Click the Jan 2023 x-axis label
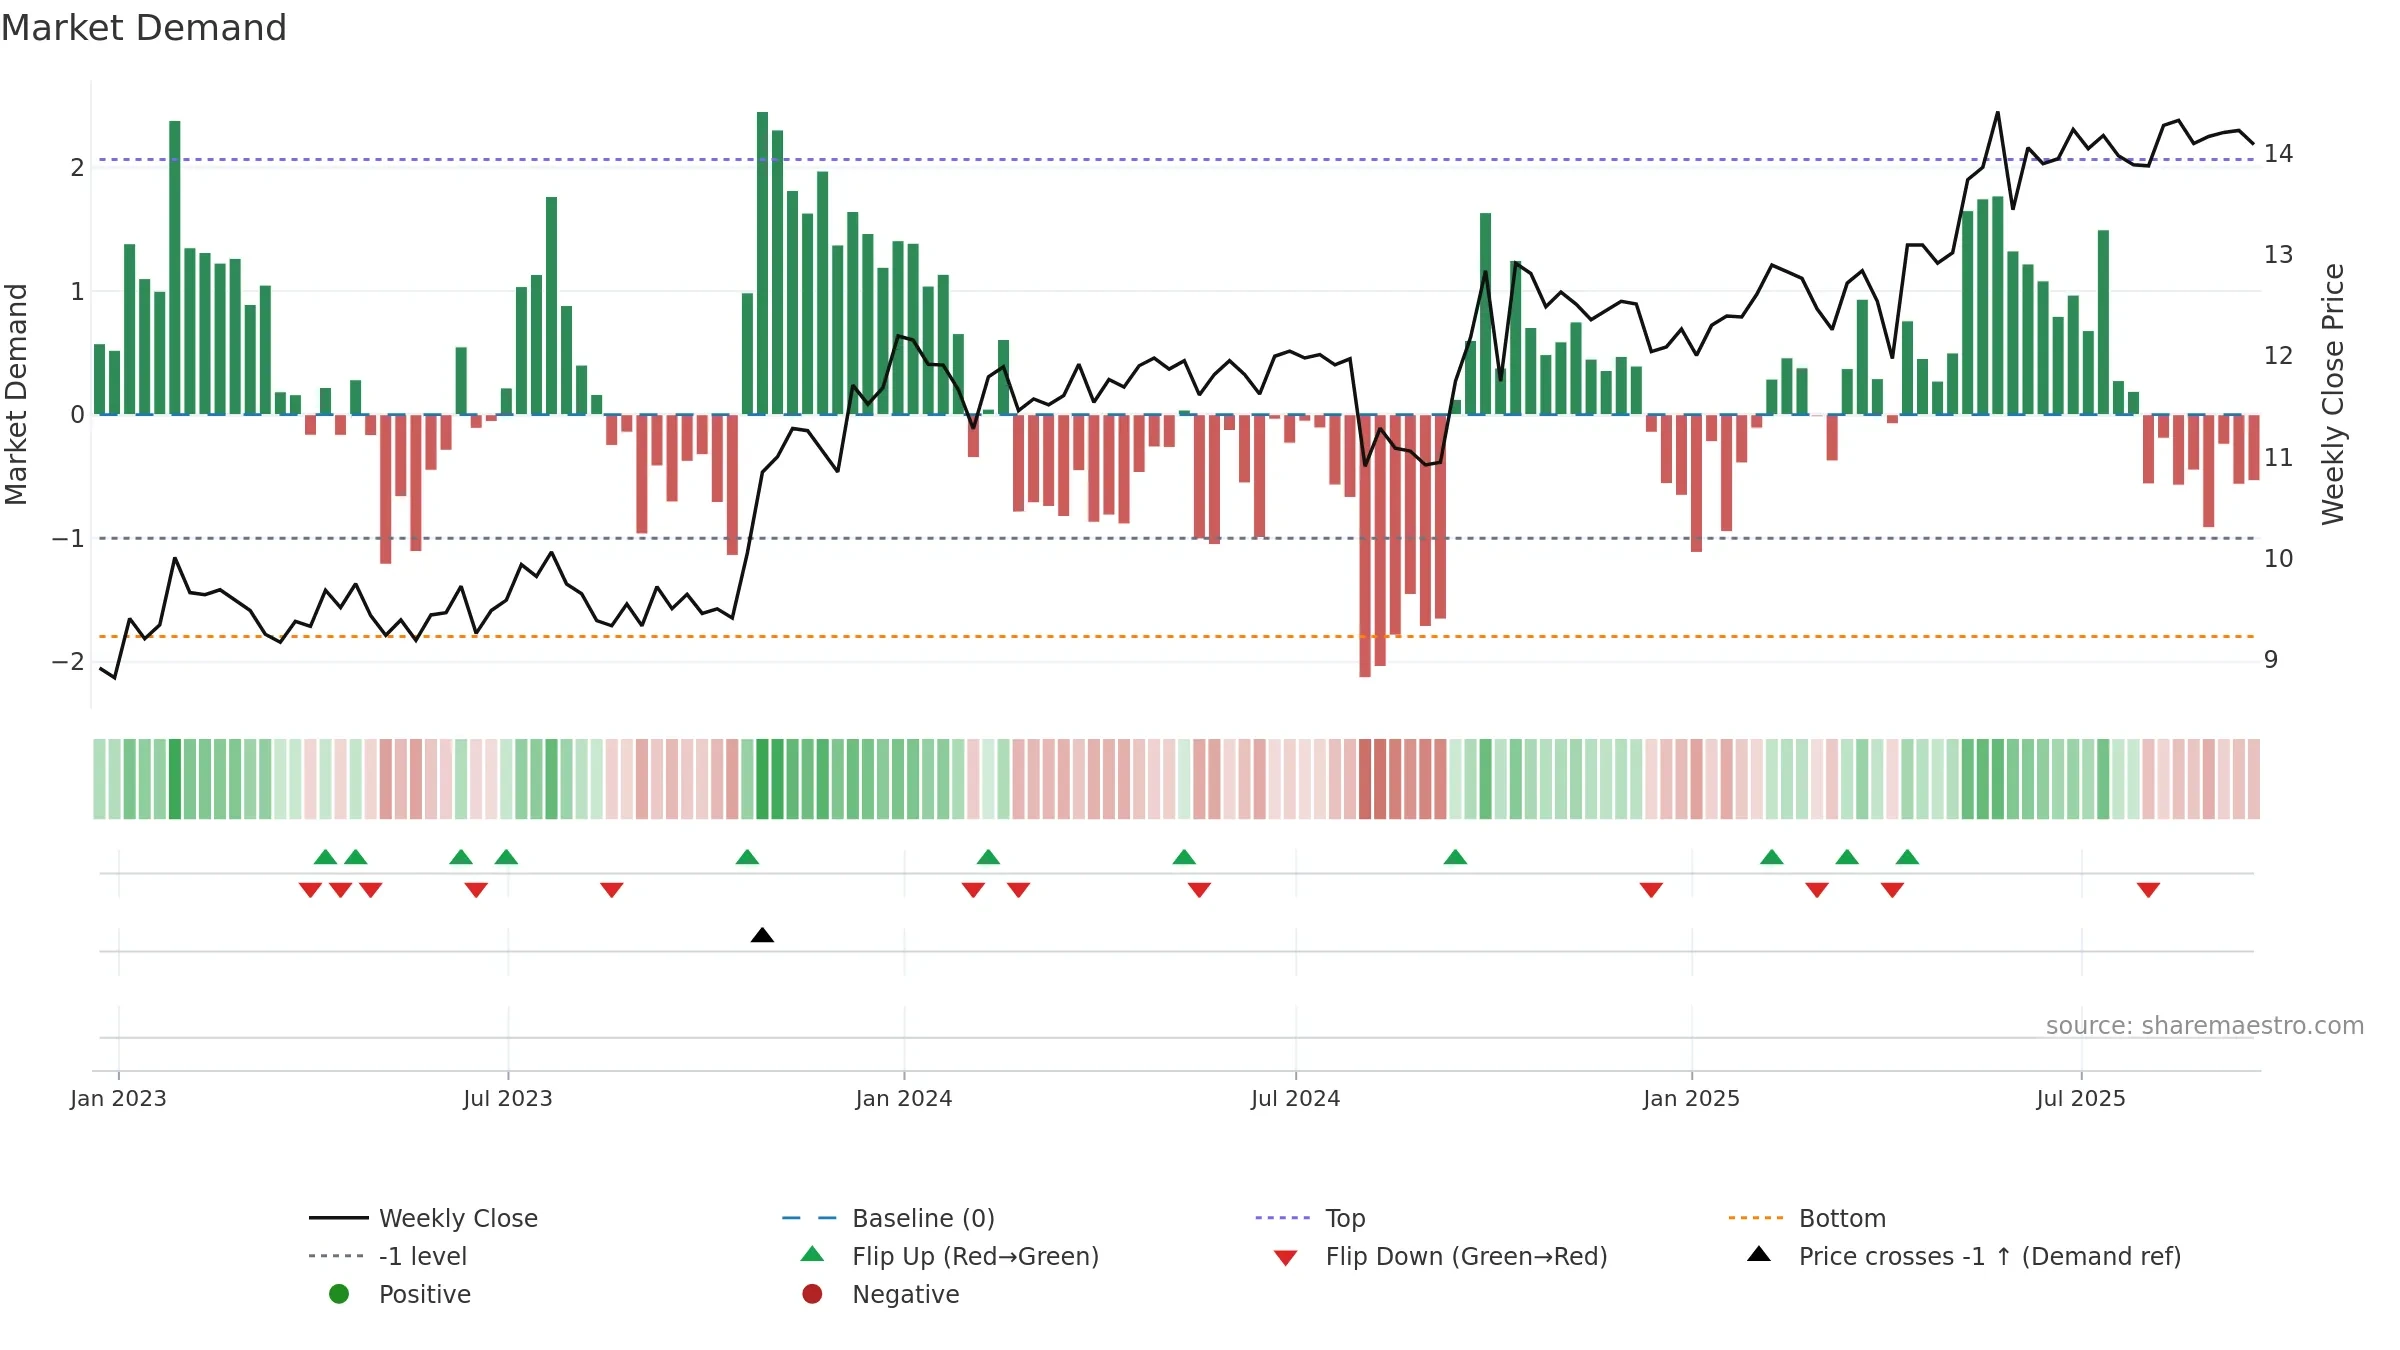The image size is (2400, 1350). tap(118, 1098)
